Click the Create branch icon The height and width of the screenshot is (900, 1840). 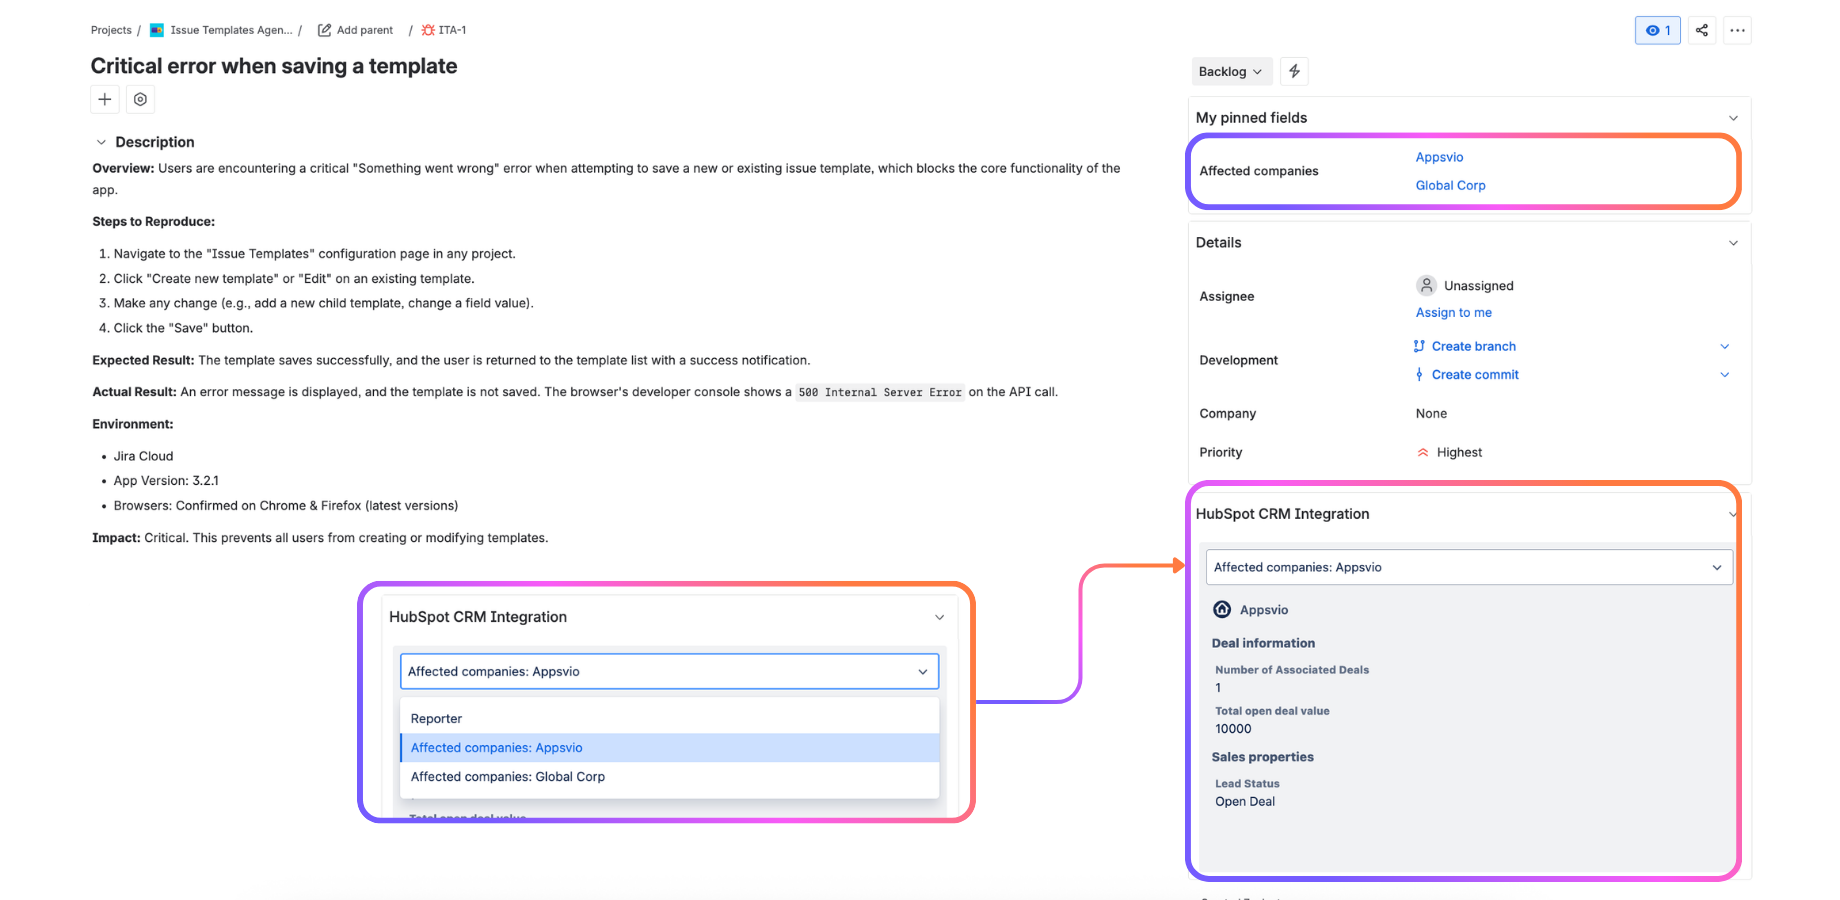click(x=1419, y=346)
